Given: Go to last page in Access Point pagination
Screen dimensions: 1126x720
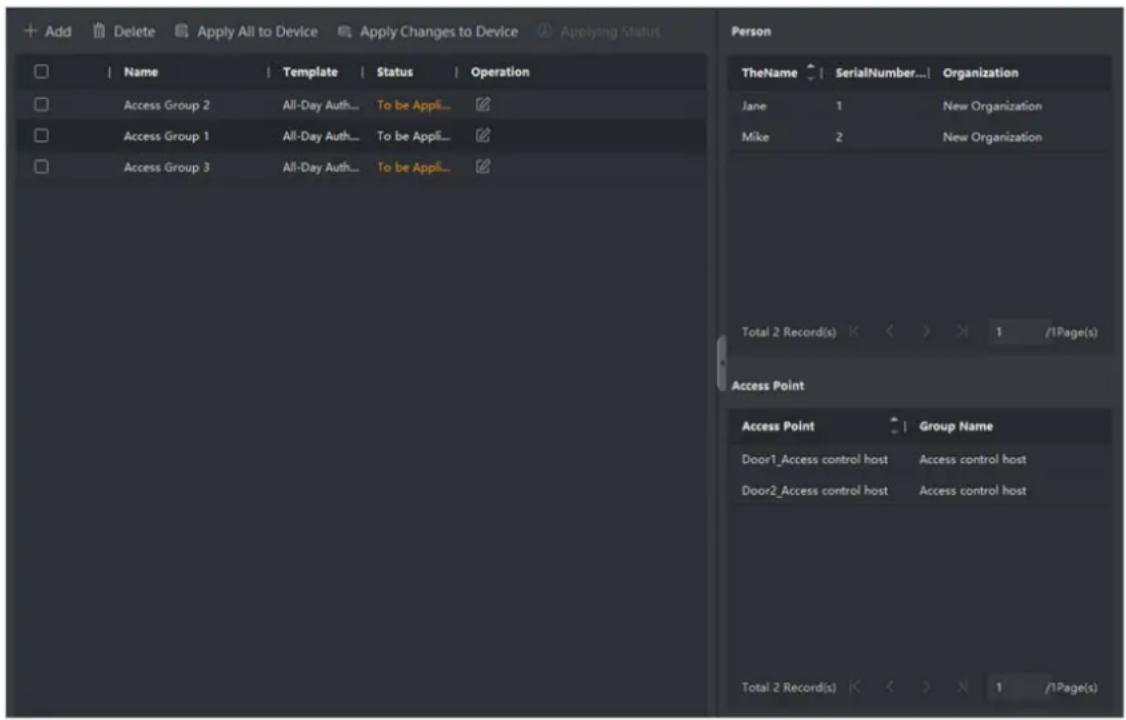Looking at the screenshot, I should (962, 687).
